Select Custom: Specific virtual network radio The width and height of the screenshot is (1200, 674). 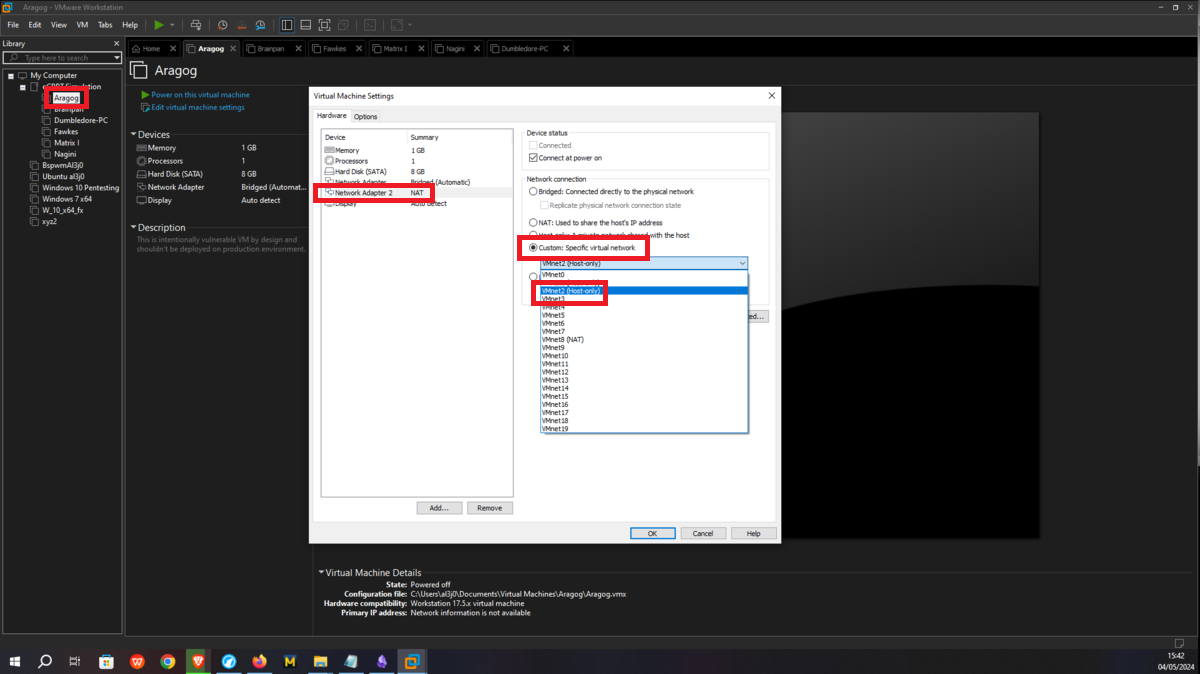coord(533,248)
